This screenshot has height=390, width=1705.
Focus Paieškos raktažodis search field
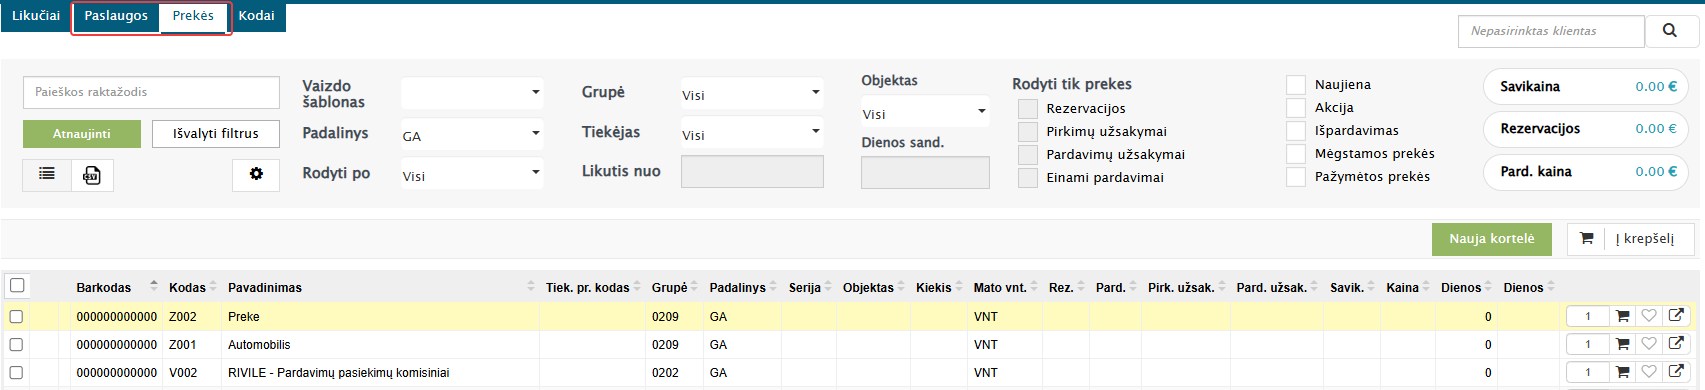click(x=151, y=92)
